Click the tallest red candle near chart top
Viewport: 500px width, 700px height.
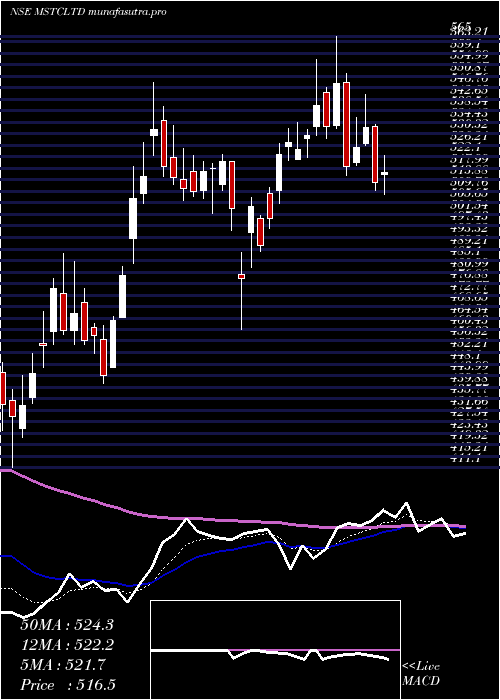(346, 125)
